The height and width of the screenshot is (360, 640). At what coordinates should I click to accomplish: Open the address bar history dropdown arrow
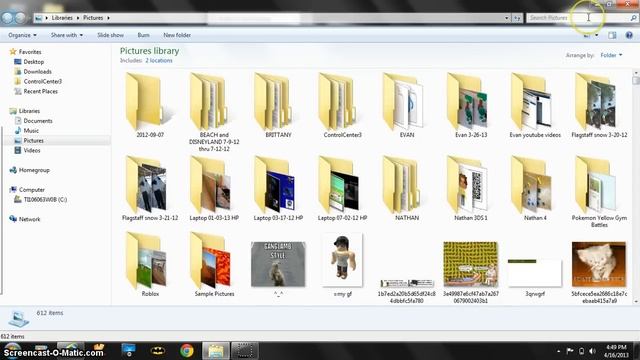click(507, 18)
